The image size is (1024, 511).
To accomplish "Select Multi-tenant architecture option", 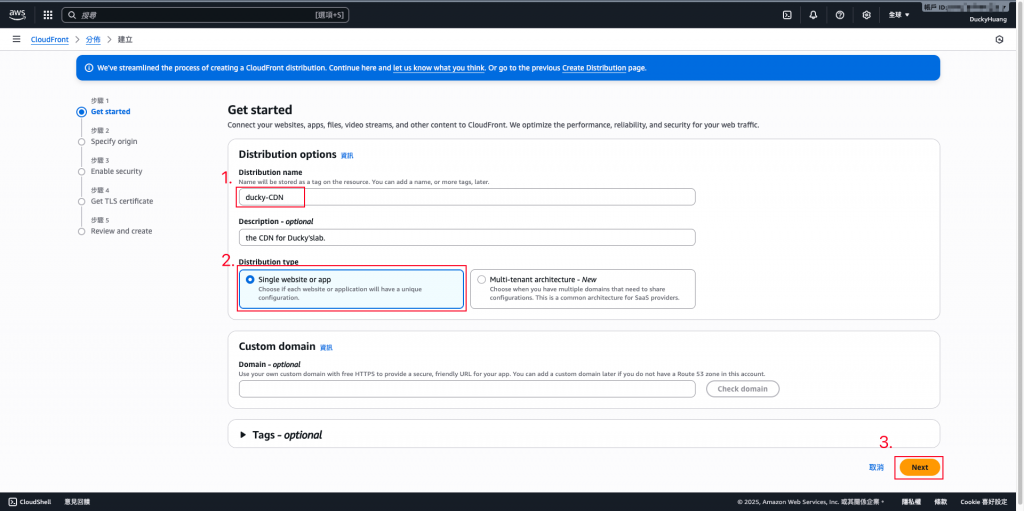I will (583, 288).
